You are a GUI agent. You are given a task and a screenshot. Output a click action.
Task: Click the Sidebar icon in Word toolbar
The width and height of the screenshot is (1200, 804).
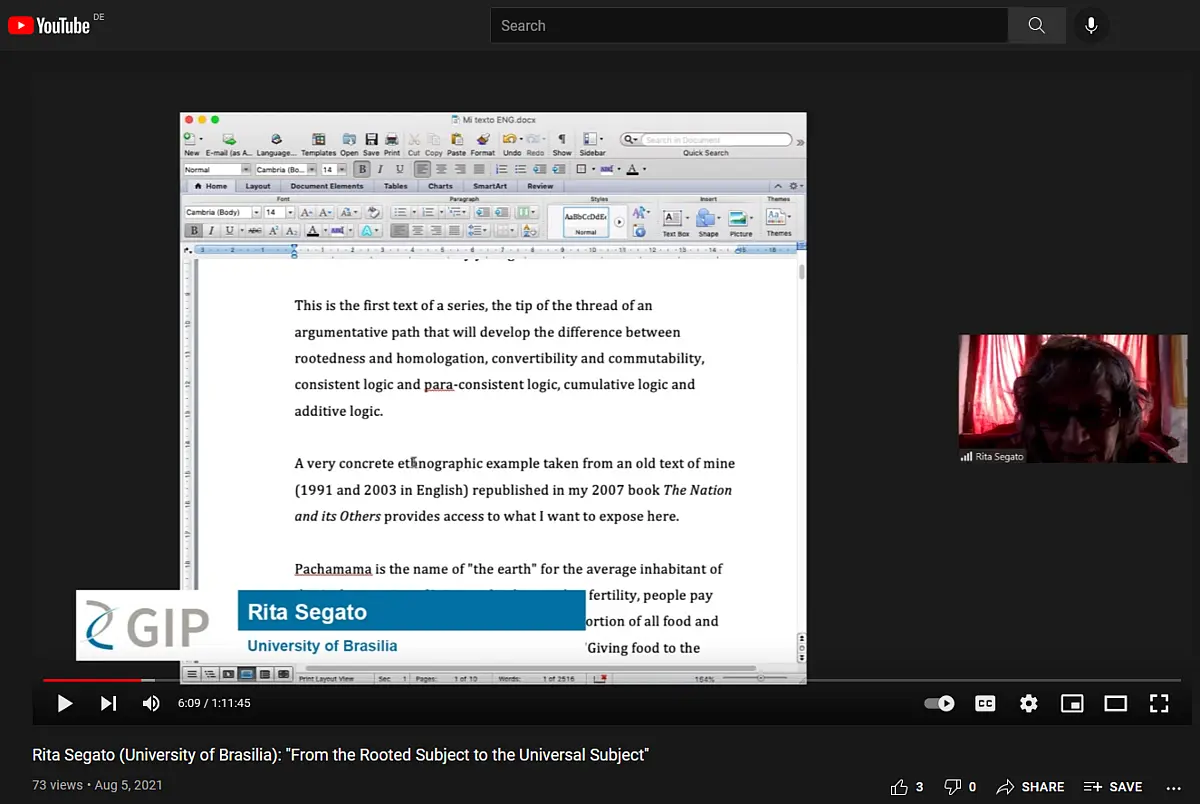[590, 139]
